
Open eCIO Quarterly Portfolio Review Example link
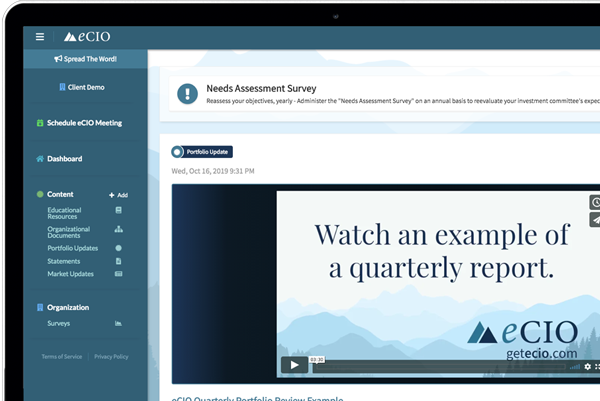tap(258, 398)
